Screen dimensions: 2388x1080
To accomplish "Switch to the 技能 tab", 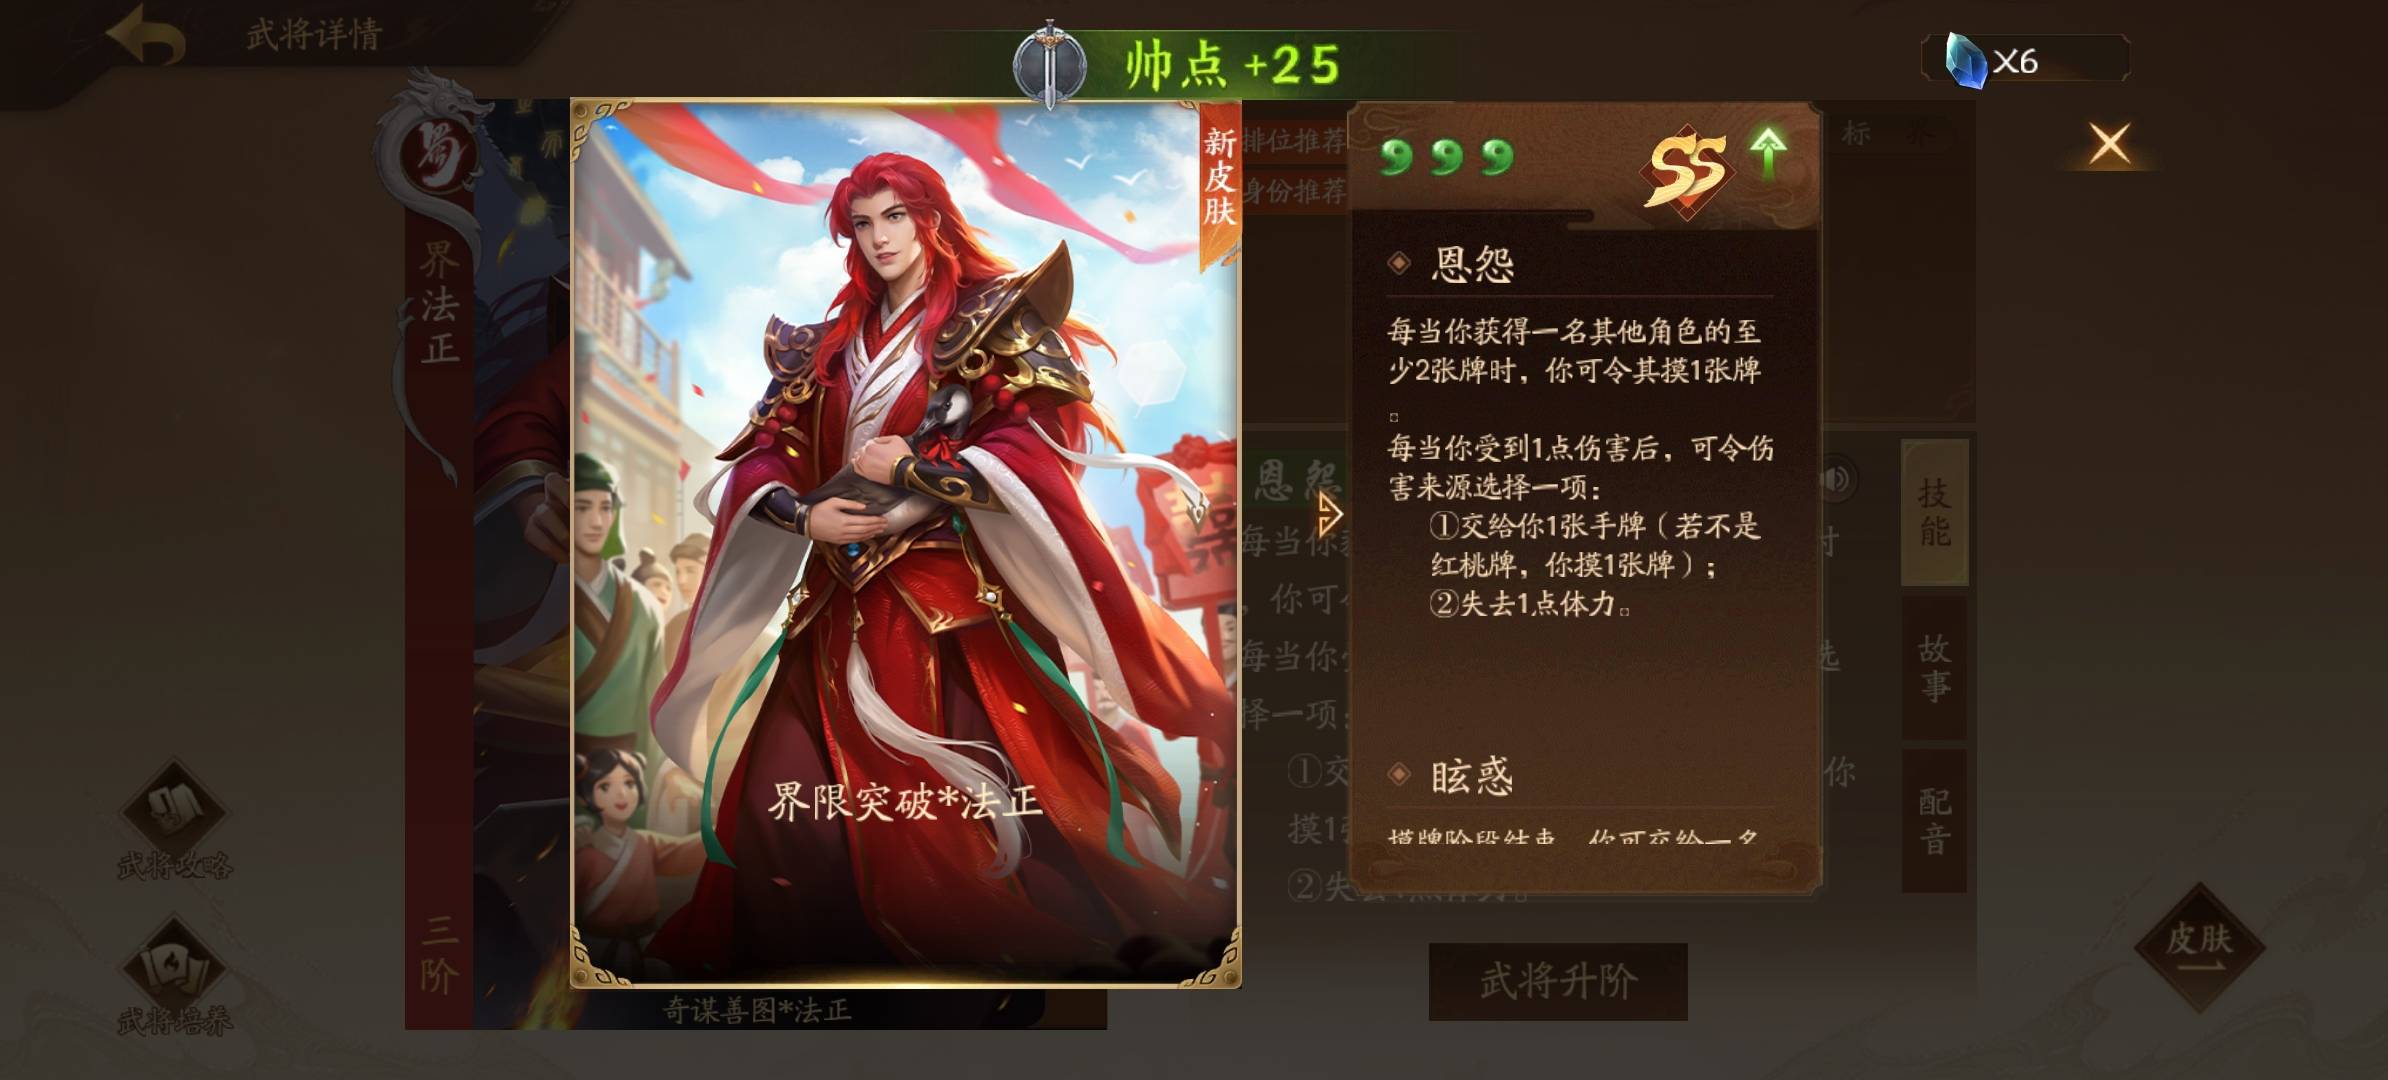I will coord(1934,512).
